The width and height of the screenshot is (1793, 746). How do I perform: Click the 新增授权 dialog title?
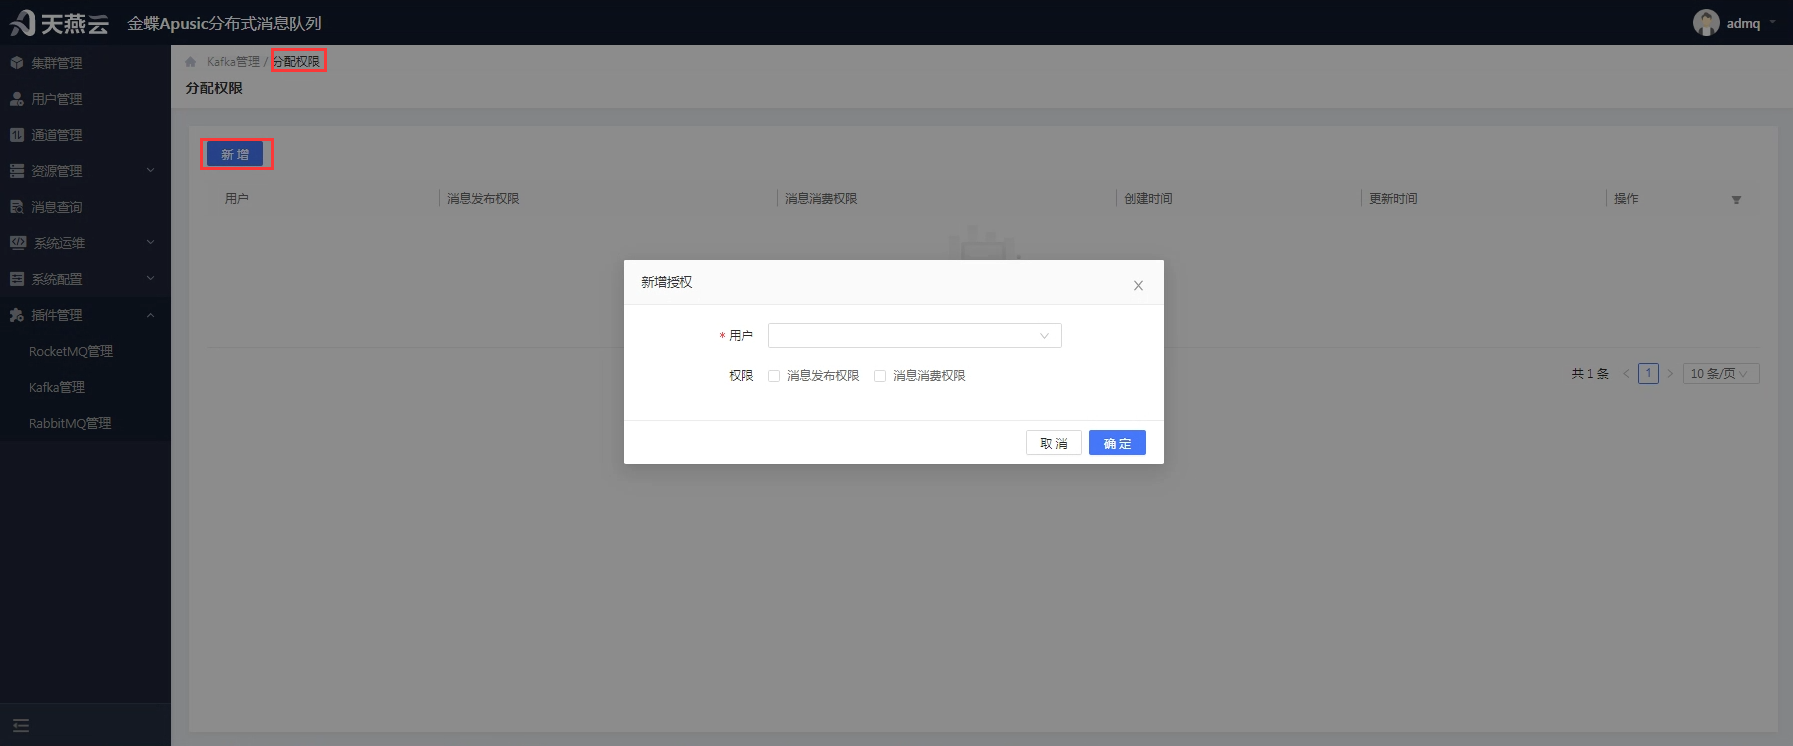[x=667, y=282]
